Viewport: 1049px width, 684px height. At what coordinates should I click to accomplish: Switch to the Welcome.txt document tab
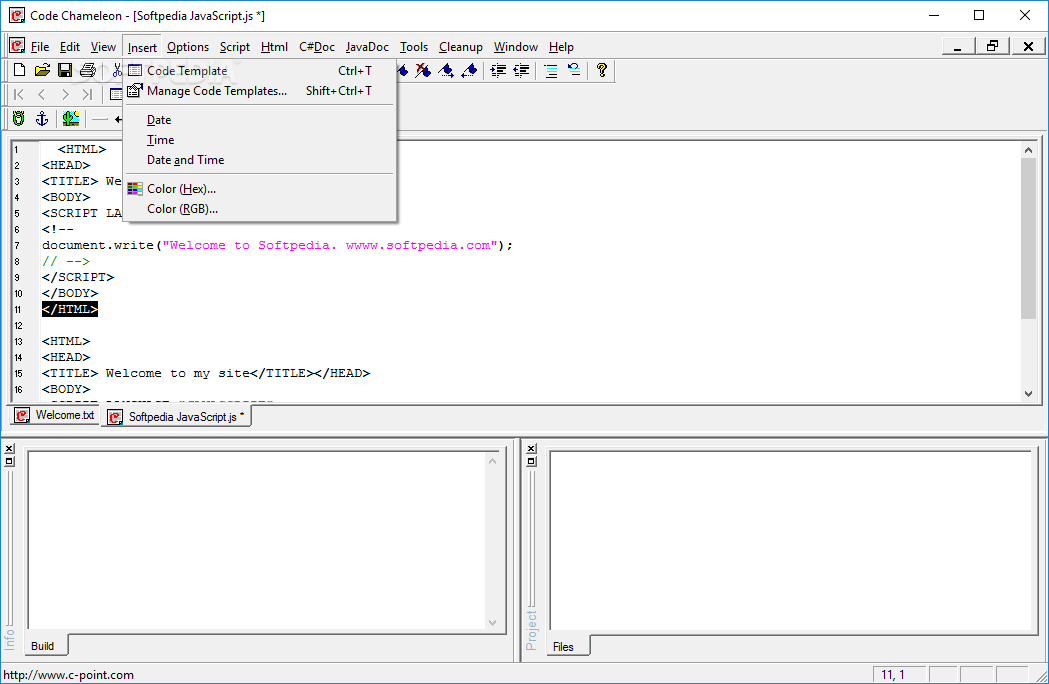[x=55, y=415]
